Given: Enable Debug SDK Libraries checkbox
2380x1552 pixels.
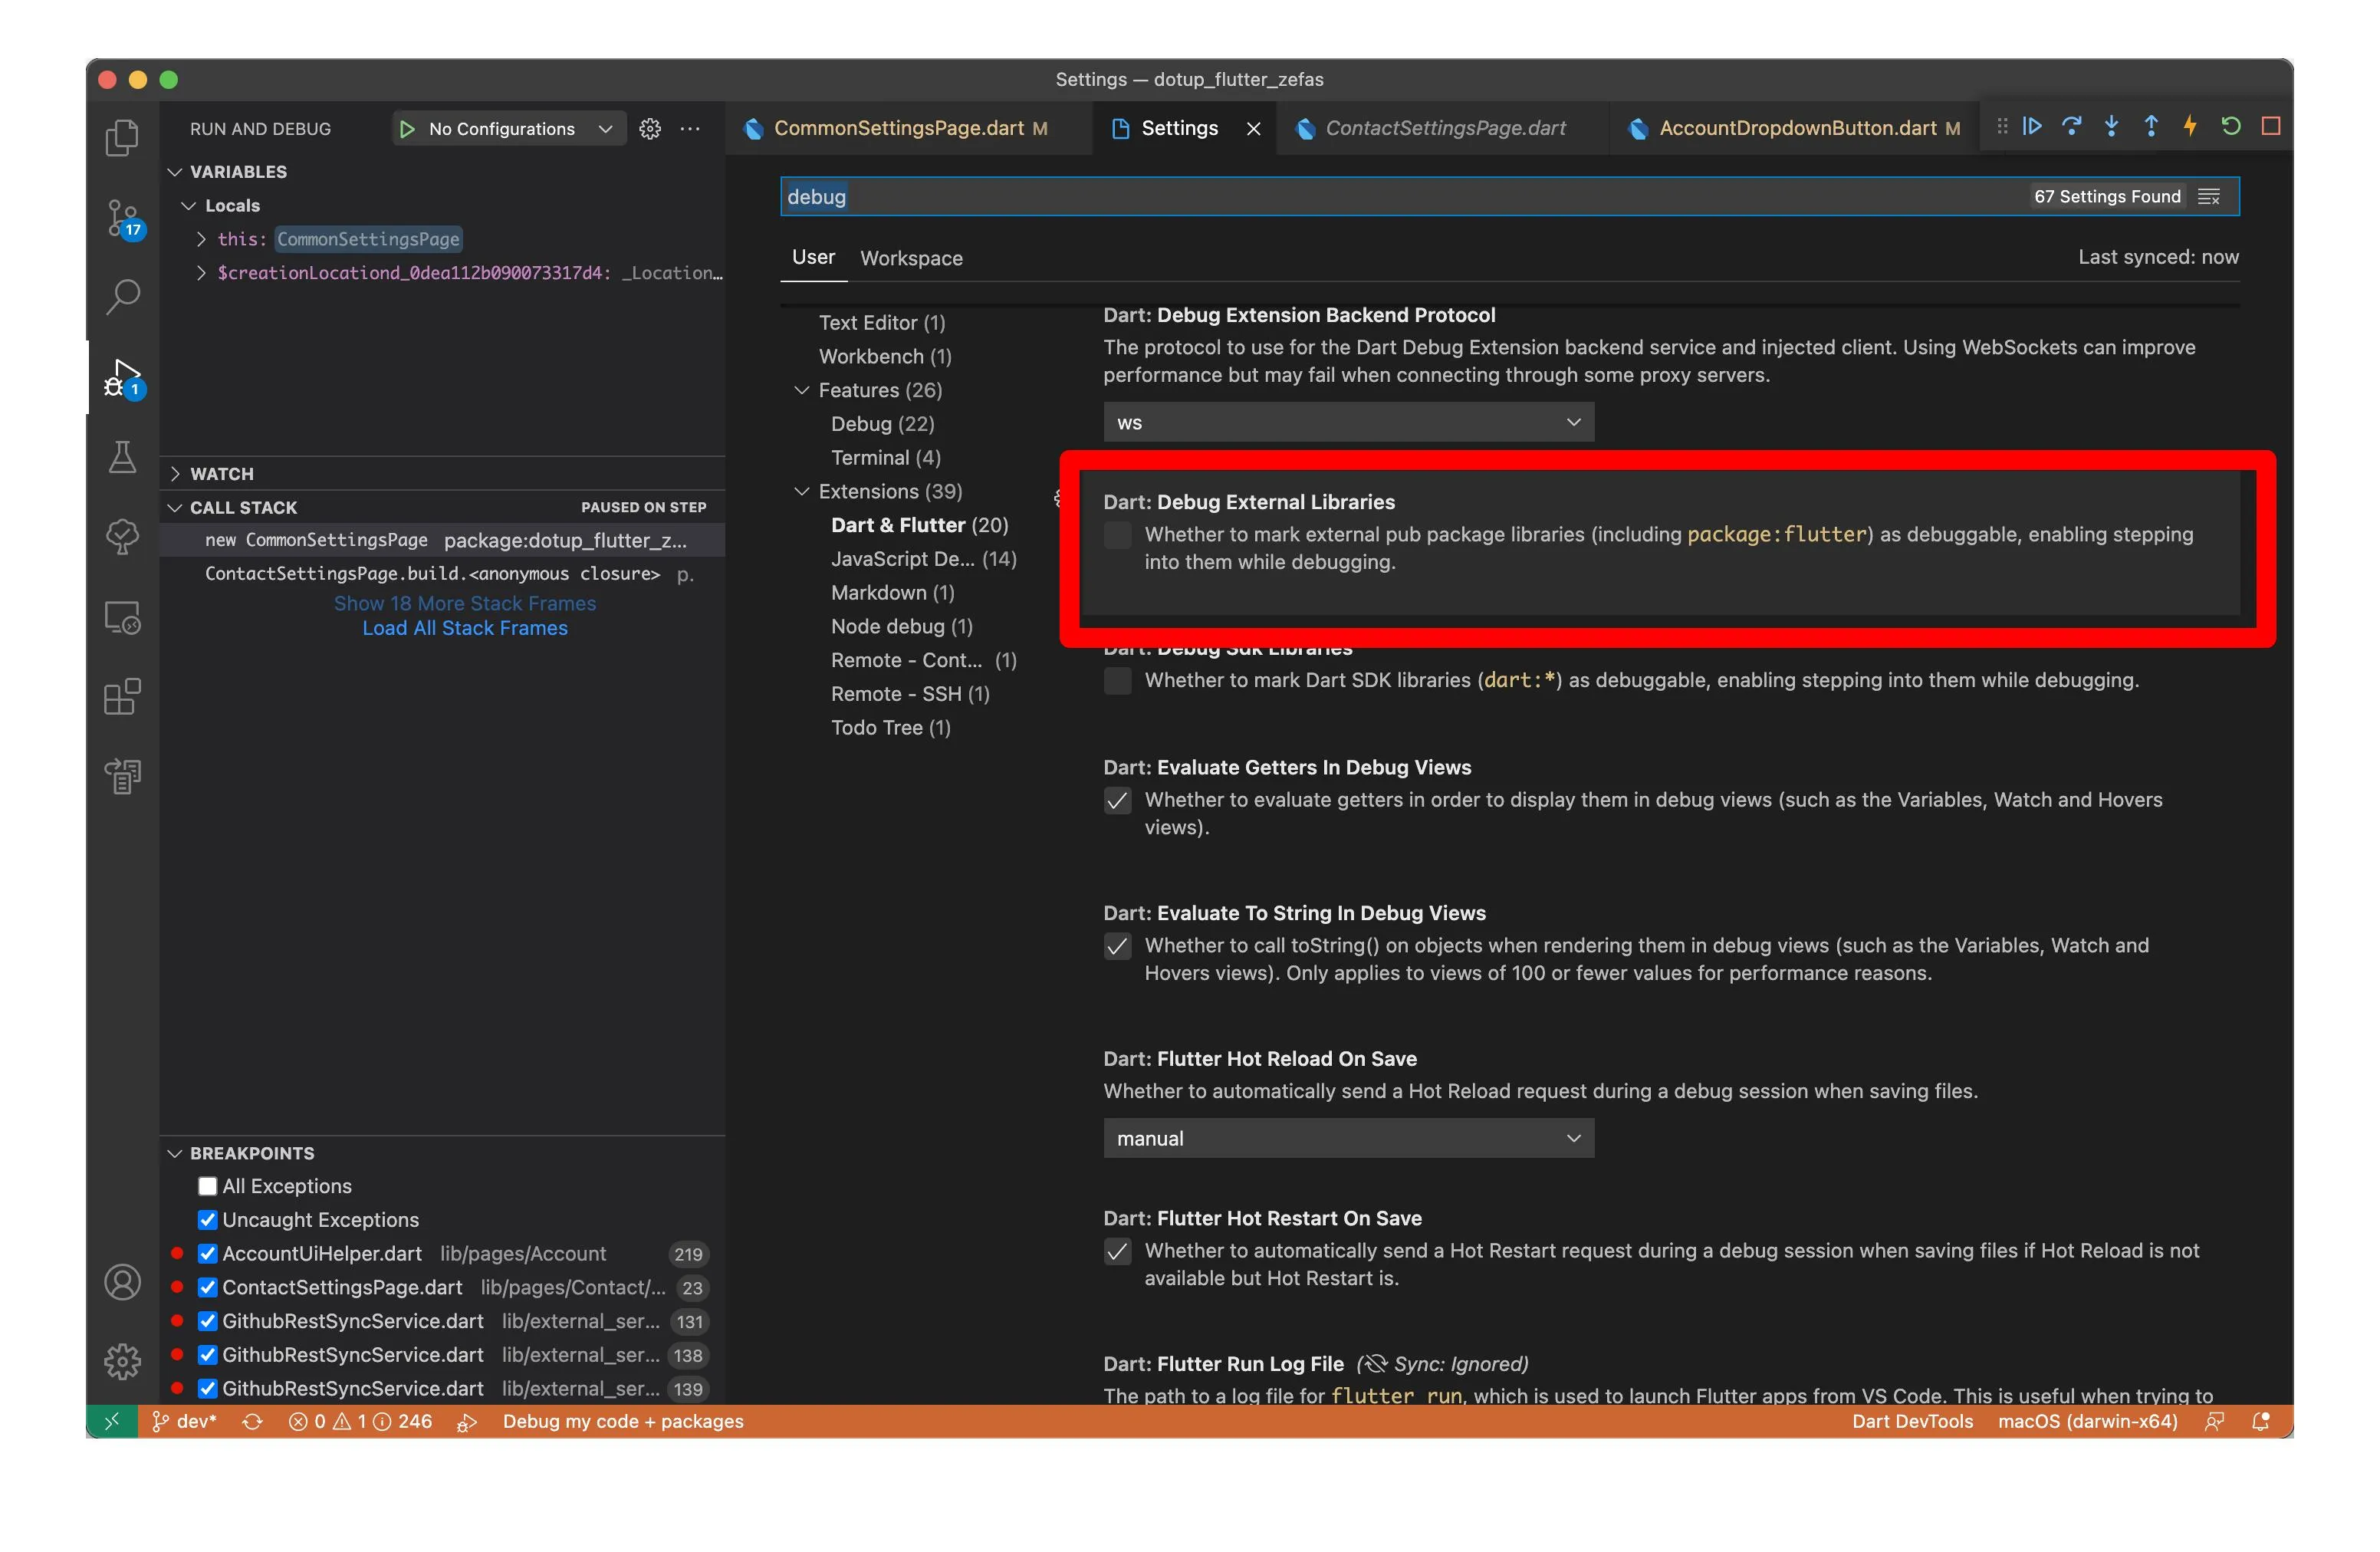Looking at the screenshot, I should [x=1117, y=681].
